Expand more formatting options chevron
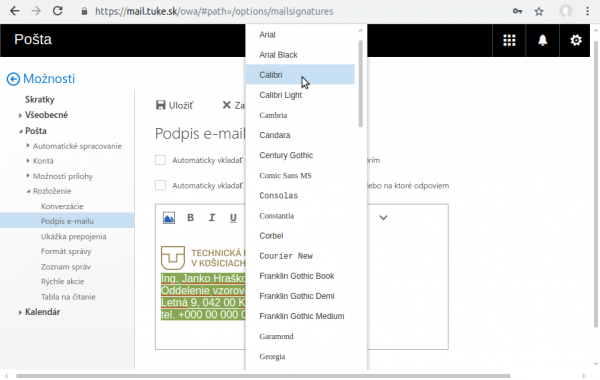600x380 pixels. [x=383, y=218]
